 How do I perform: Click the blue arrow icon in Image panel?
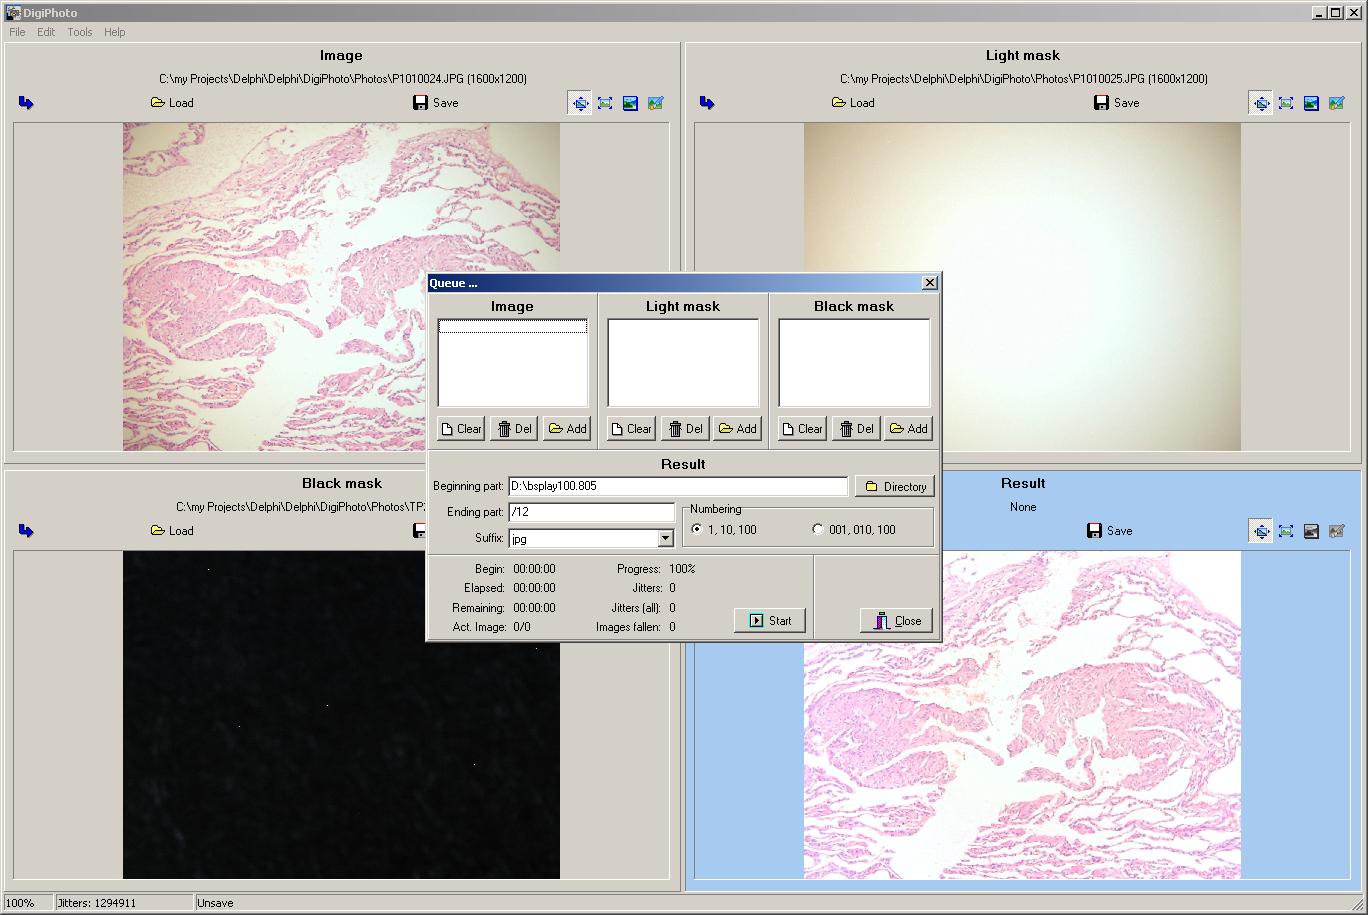coord(26,103)
